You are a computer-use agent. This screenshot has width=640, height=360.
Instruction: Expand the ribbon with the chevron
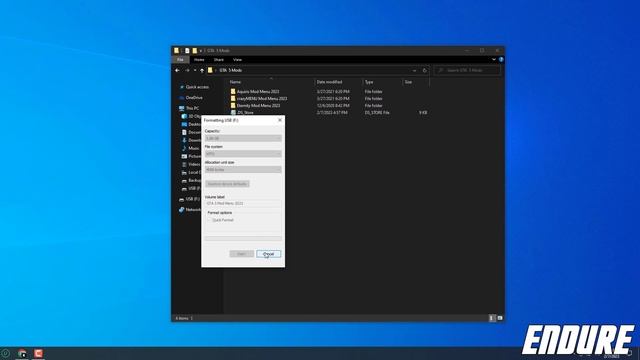494,60
